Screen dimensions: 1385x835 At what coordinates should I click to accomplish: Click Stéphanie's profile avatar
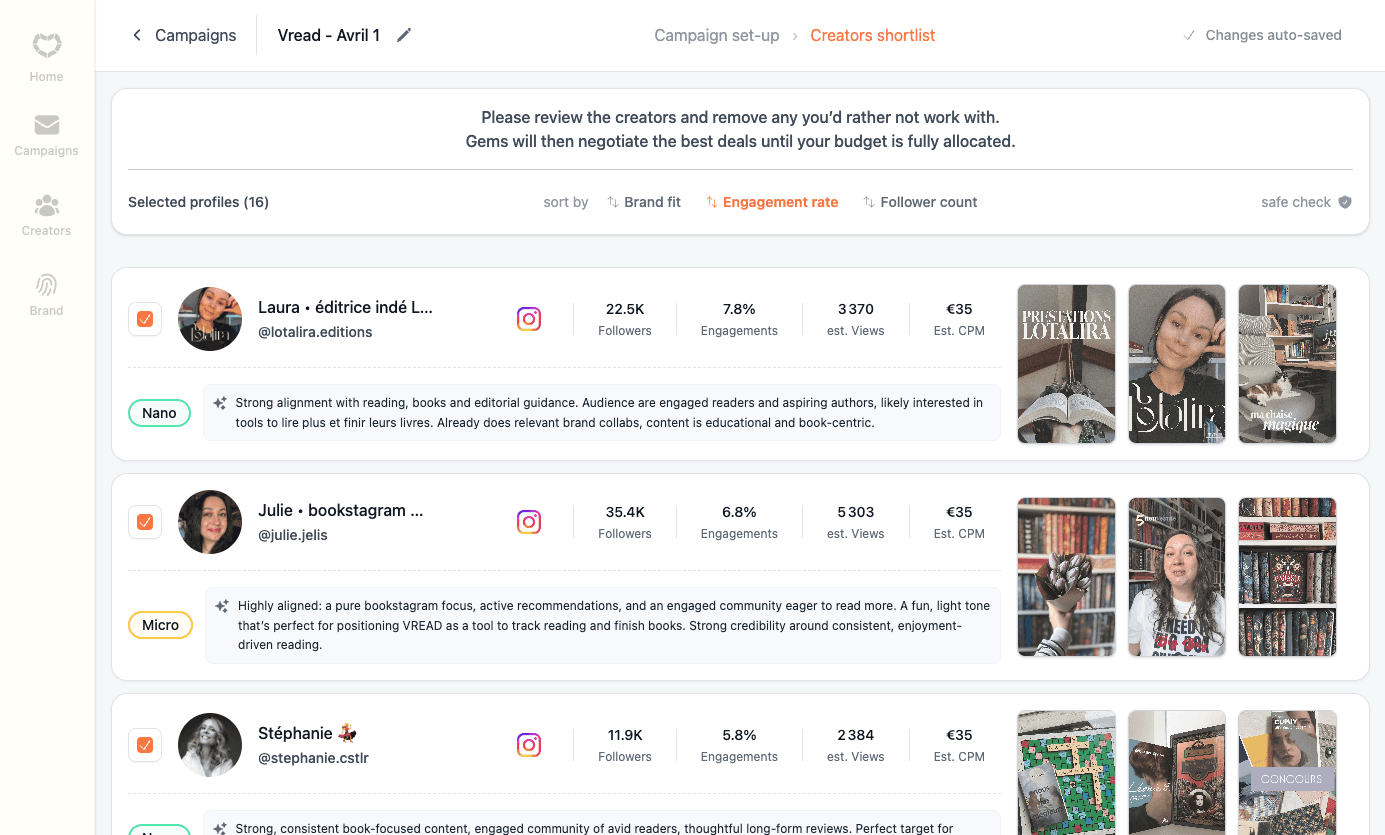(x=210, y=745)
